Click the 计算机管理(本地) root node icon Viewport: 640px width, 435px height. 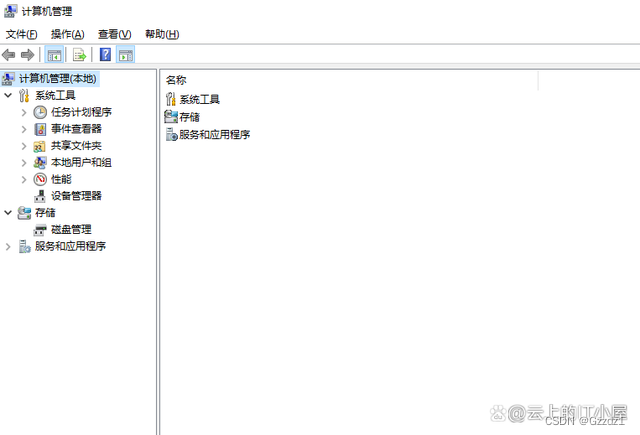8,78
